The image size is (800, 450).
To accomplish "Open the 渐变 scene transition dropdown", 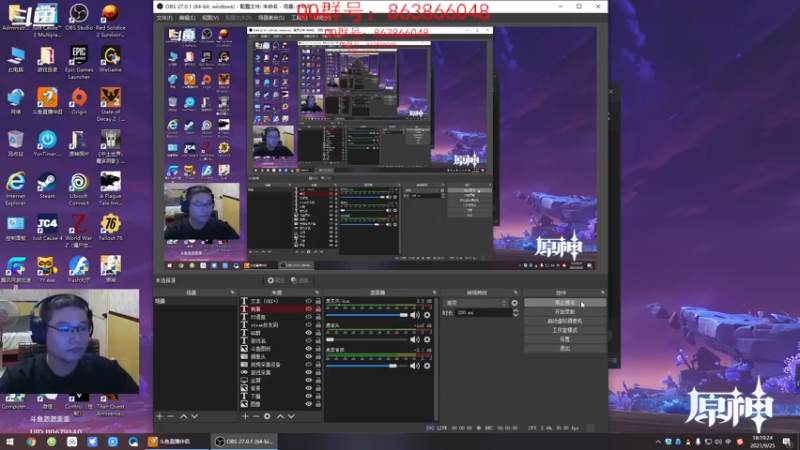I will 476,303.
